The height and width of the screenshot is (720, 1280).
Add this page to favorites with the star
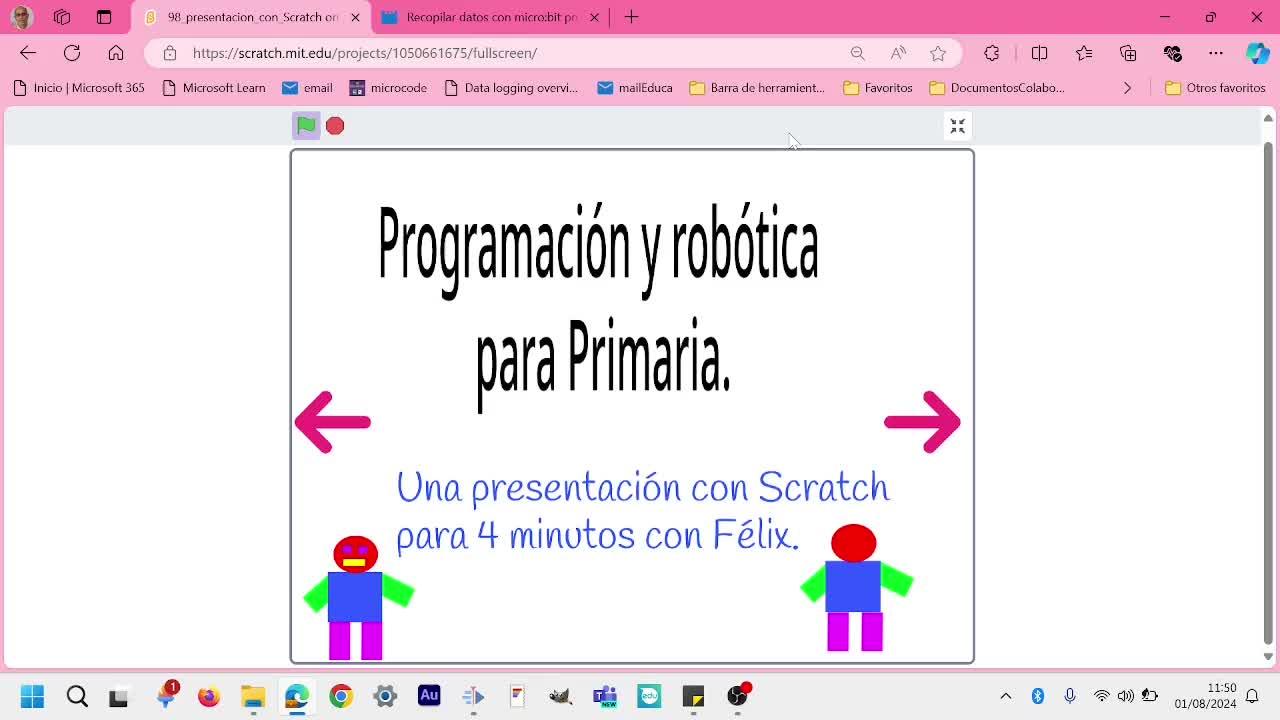point(938,53)
